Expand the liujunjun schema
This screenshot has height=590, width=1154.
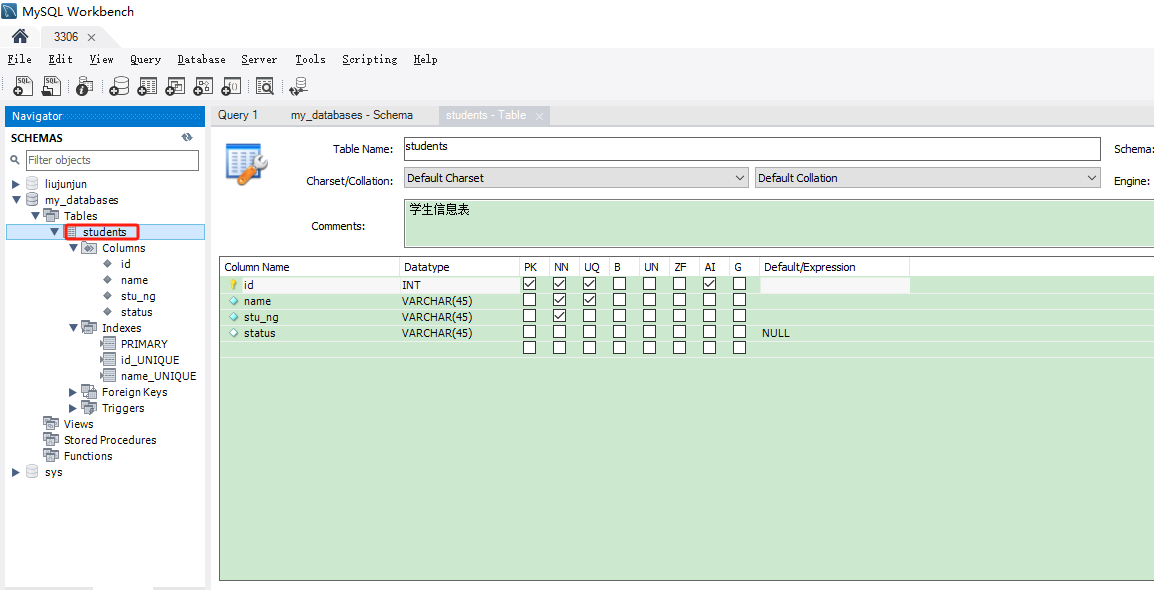click(x=15, y=184)
